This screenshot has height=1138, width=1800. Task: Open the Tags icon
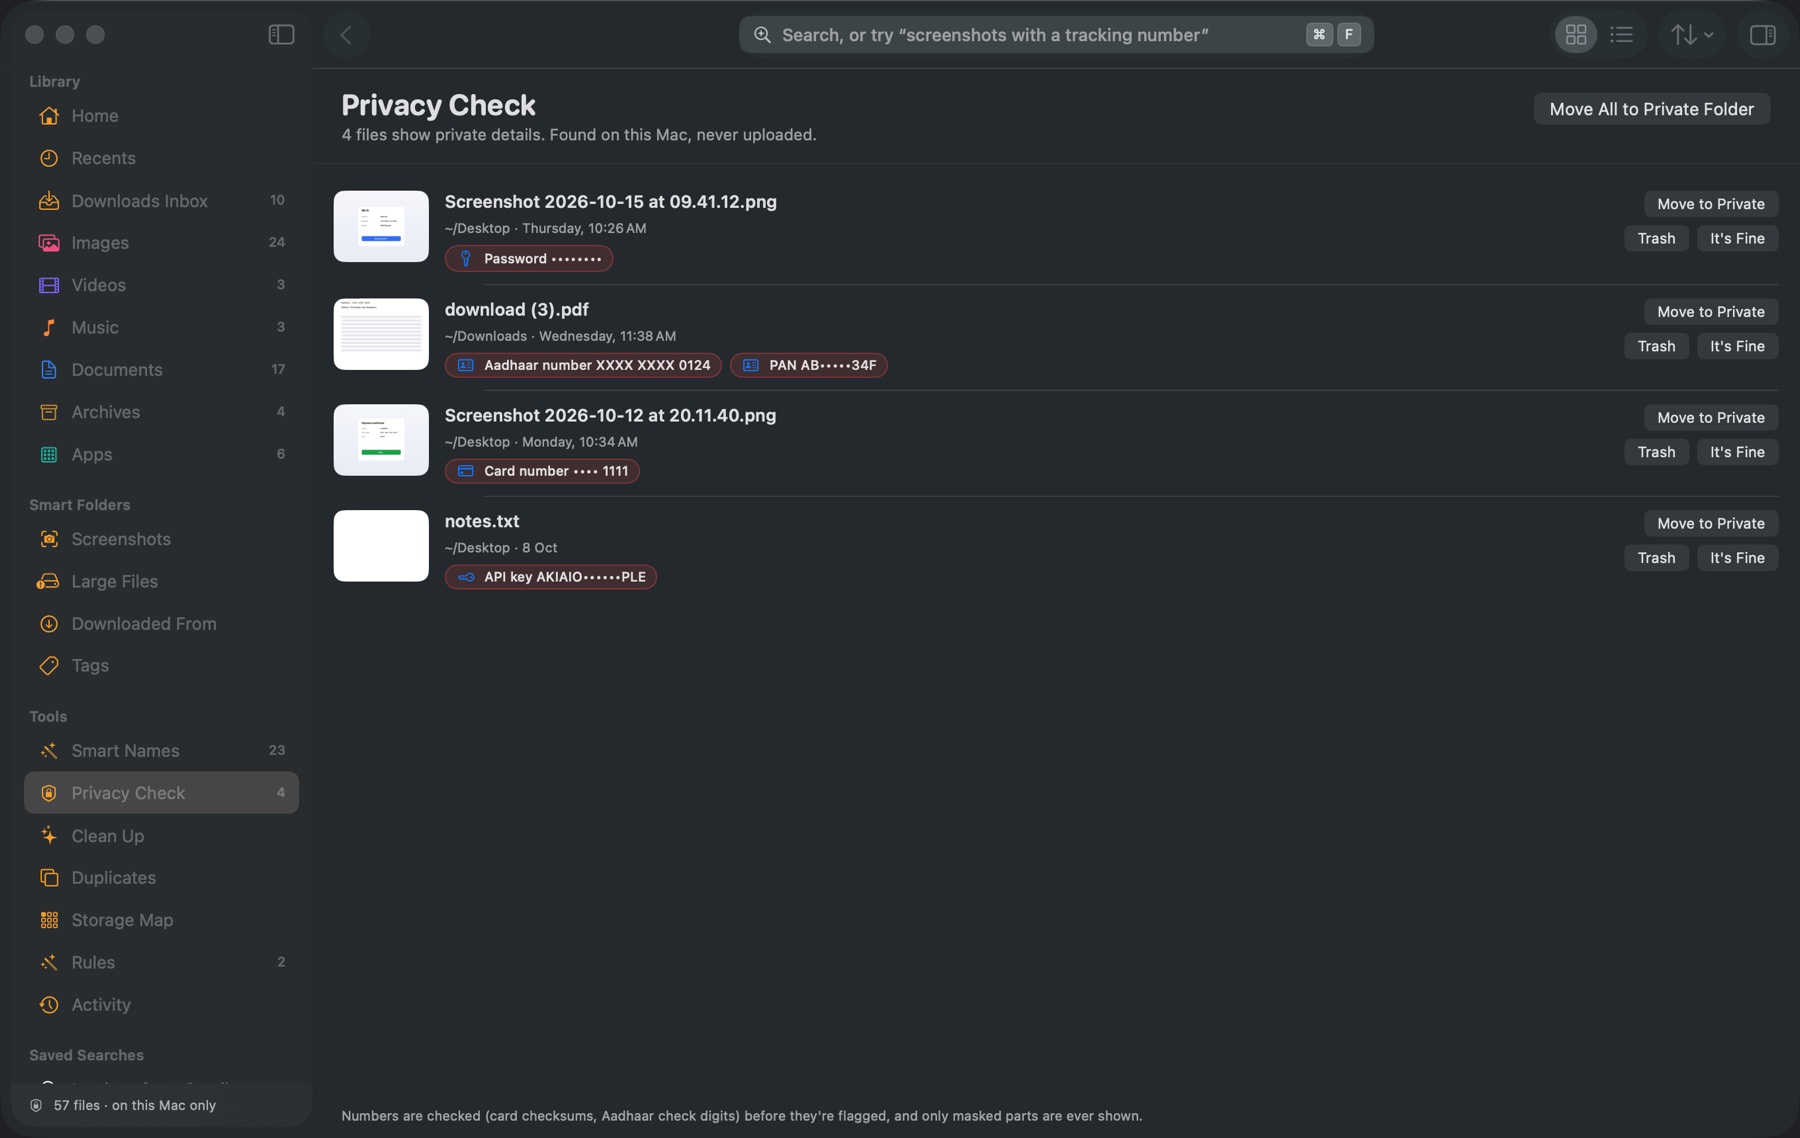point(48,666)
